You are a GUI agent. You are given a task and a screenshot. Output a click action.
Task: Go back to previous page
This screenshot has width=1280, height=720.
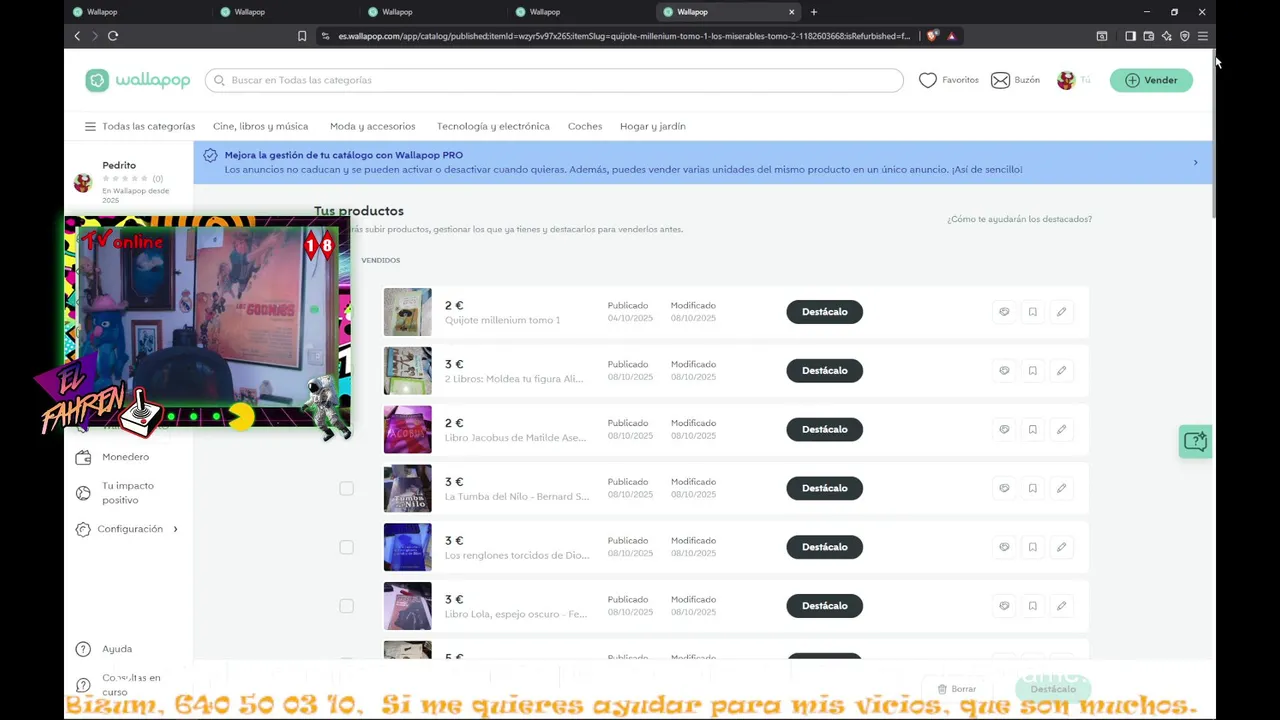click(x=77, y=36)
